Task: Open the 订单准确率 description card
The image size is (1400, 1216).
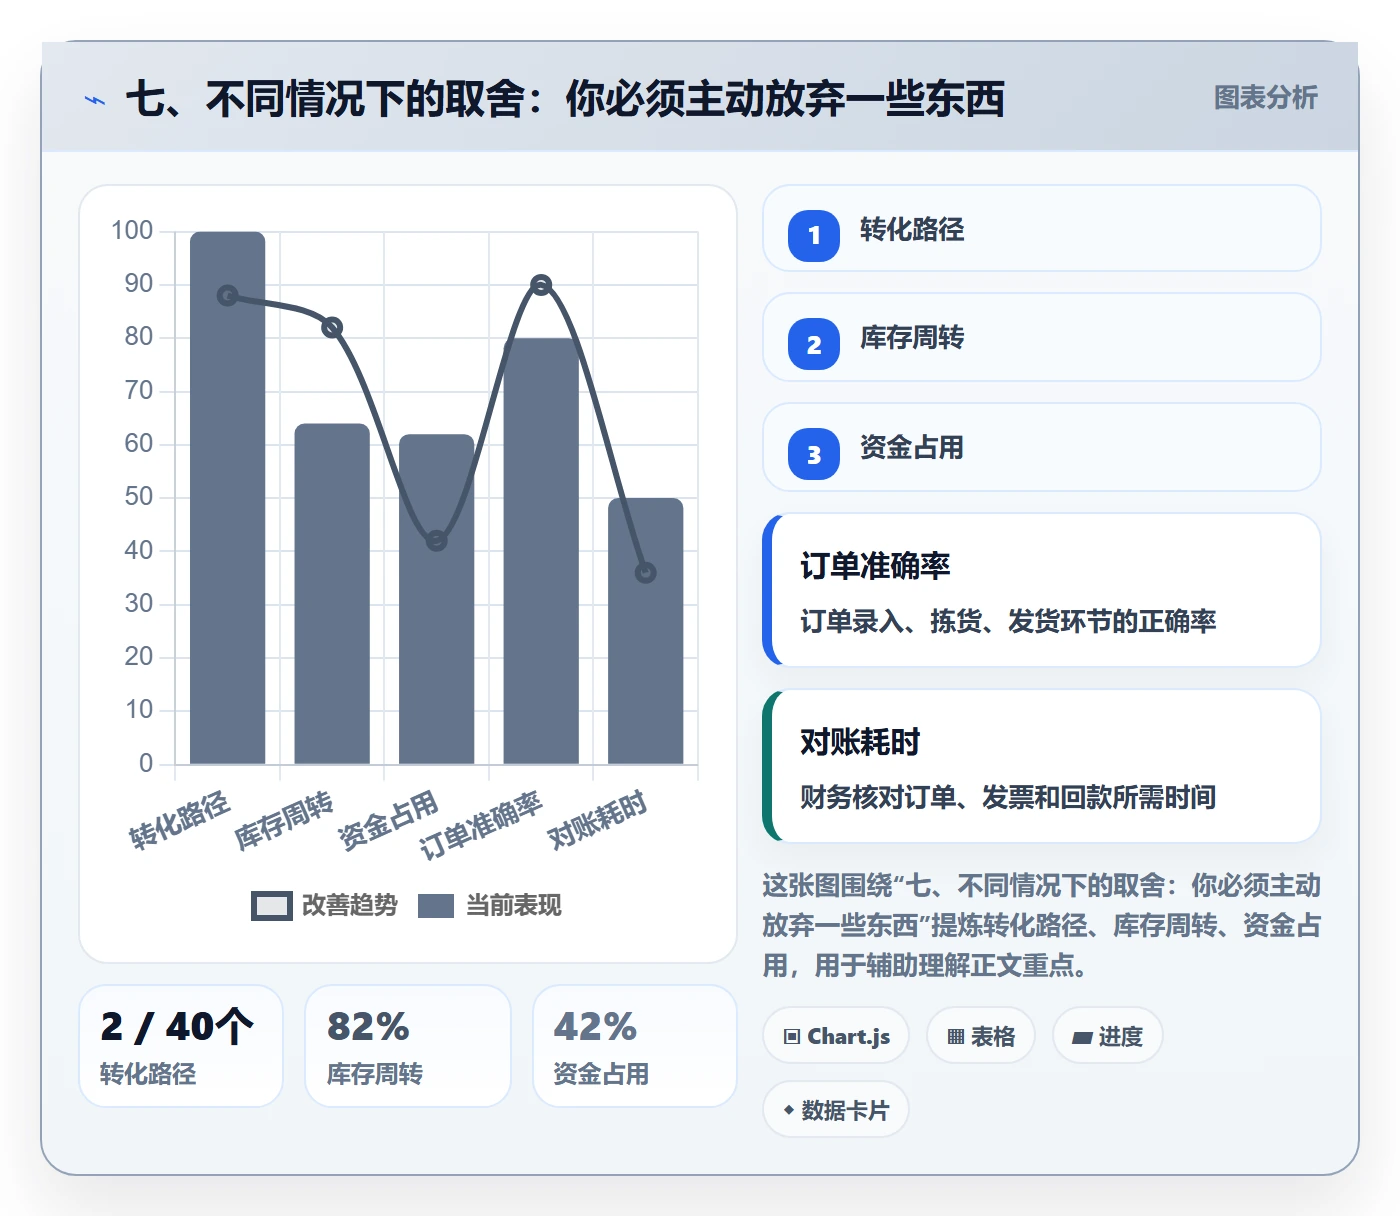Action: [1042, 590]
